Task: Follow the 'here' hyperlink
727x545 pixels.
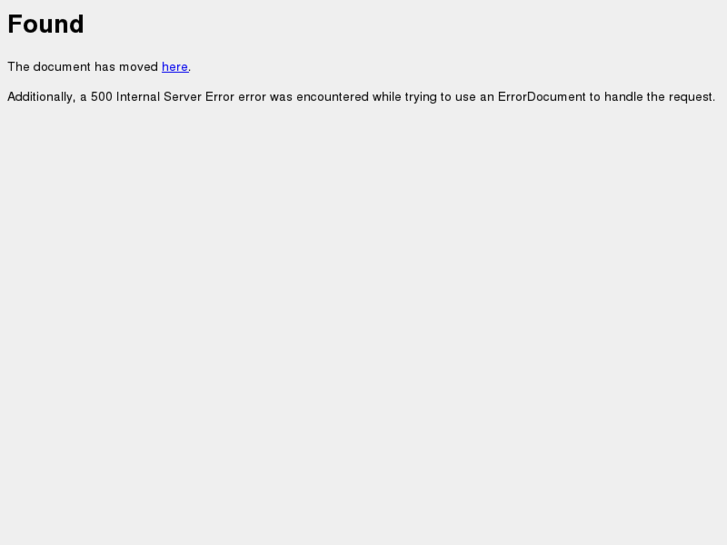Action: 175,67
